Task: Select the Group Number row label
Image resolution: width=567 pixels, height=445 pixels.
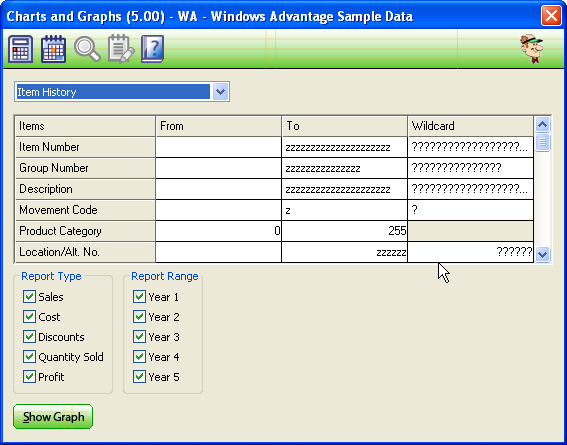Action: 85,168
